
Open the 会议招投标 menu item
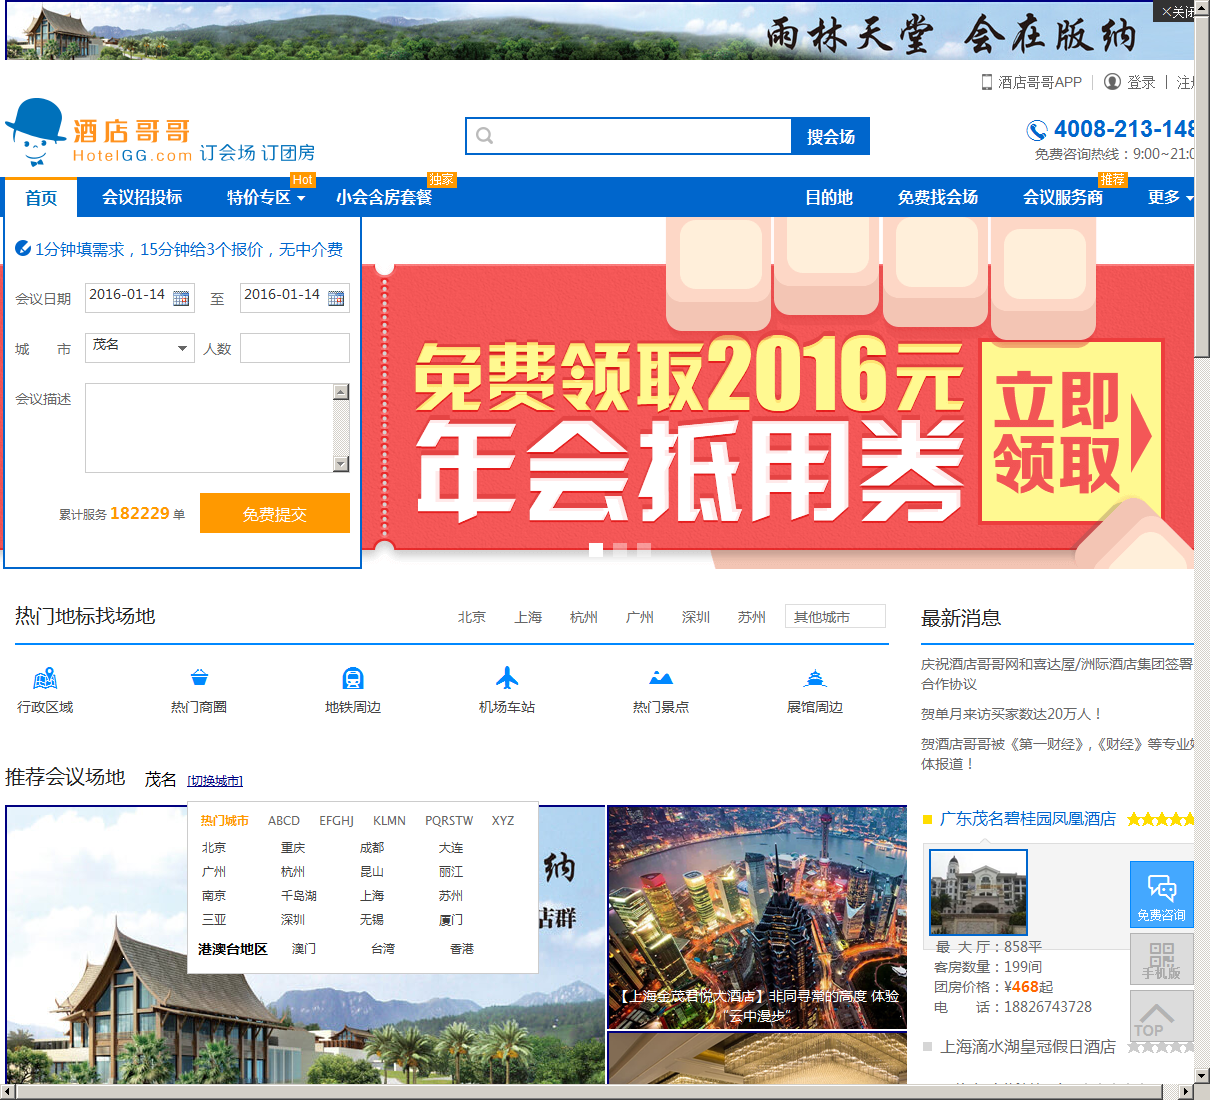point(142,198)
